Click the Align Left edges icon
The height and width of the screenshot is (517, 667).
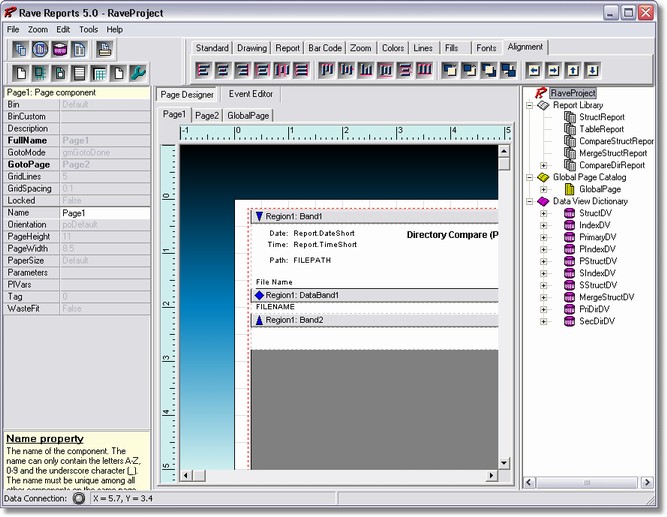203,70
